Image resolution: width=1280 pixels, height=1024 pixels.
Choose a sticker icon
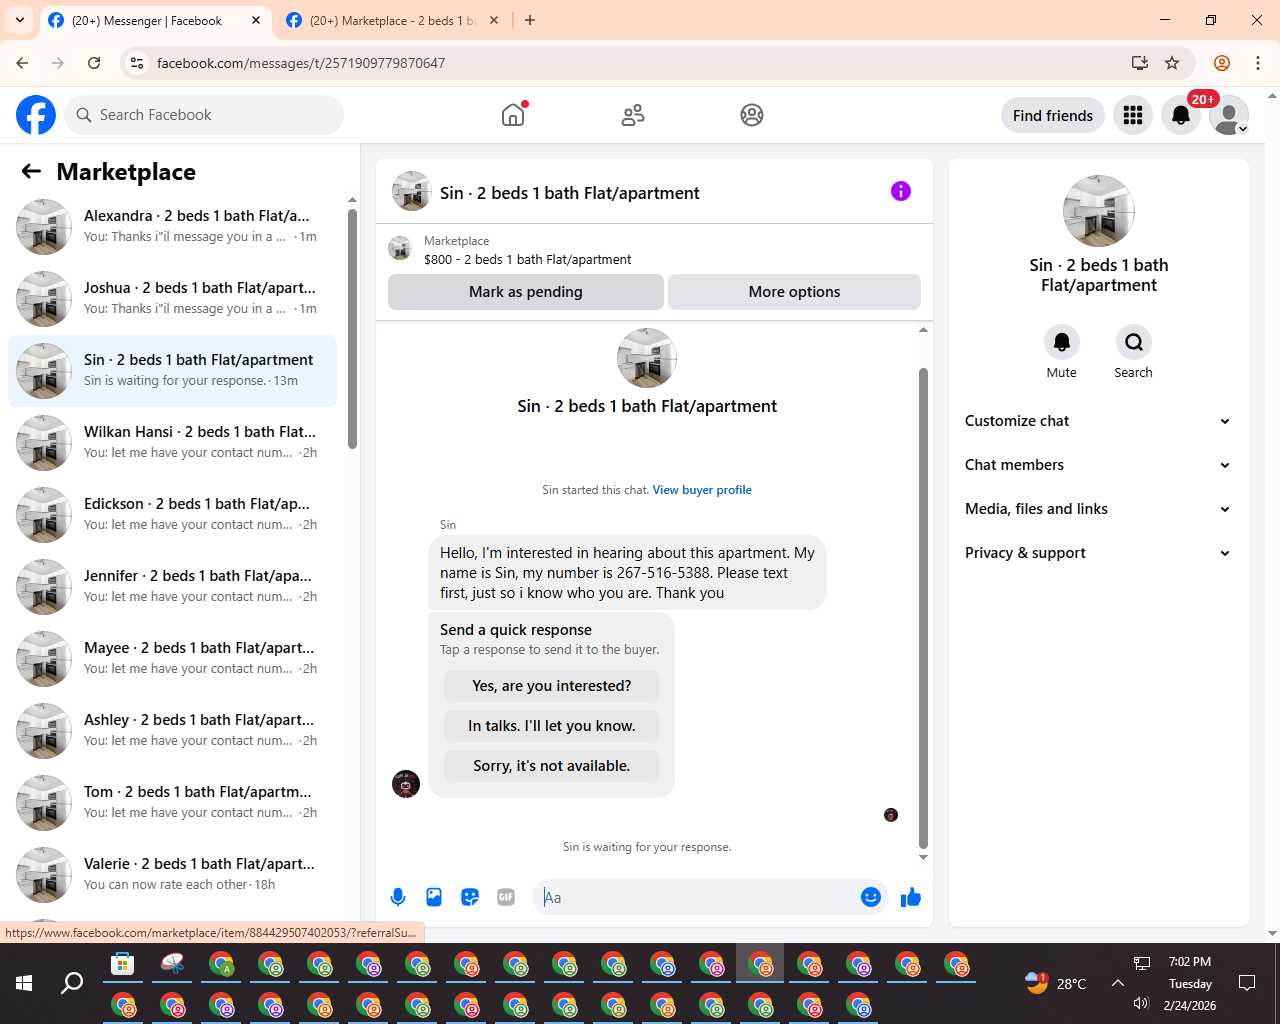click(x=470, y=897)
